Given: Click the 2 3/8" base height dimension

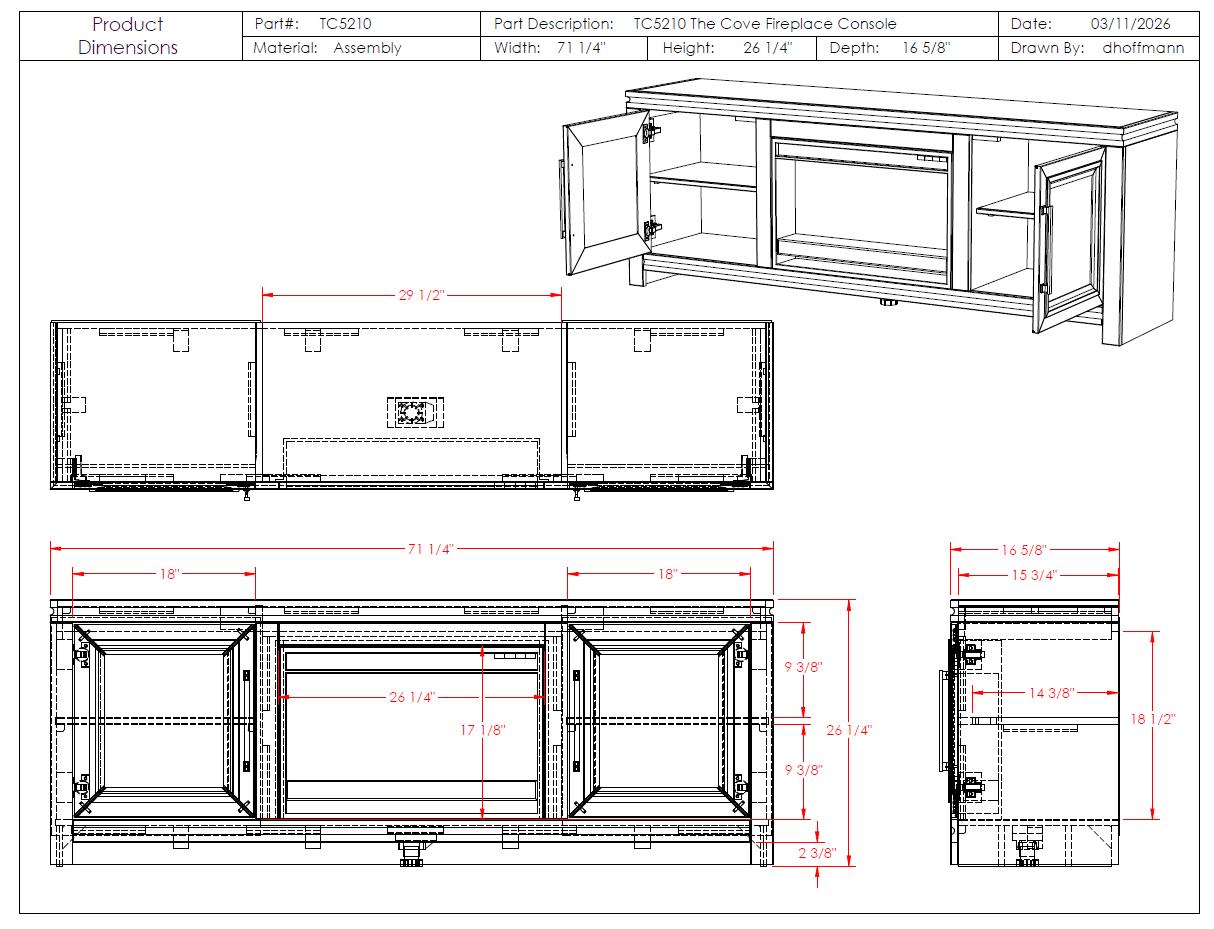Looking at the screenshot, I should [816, 855].
